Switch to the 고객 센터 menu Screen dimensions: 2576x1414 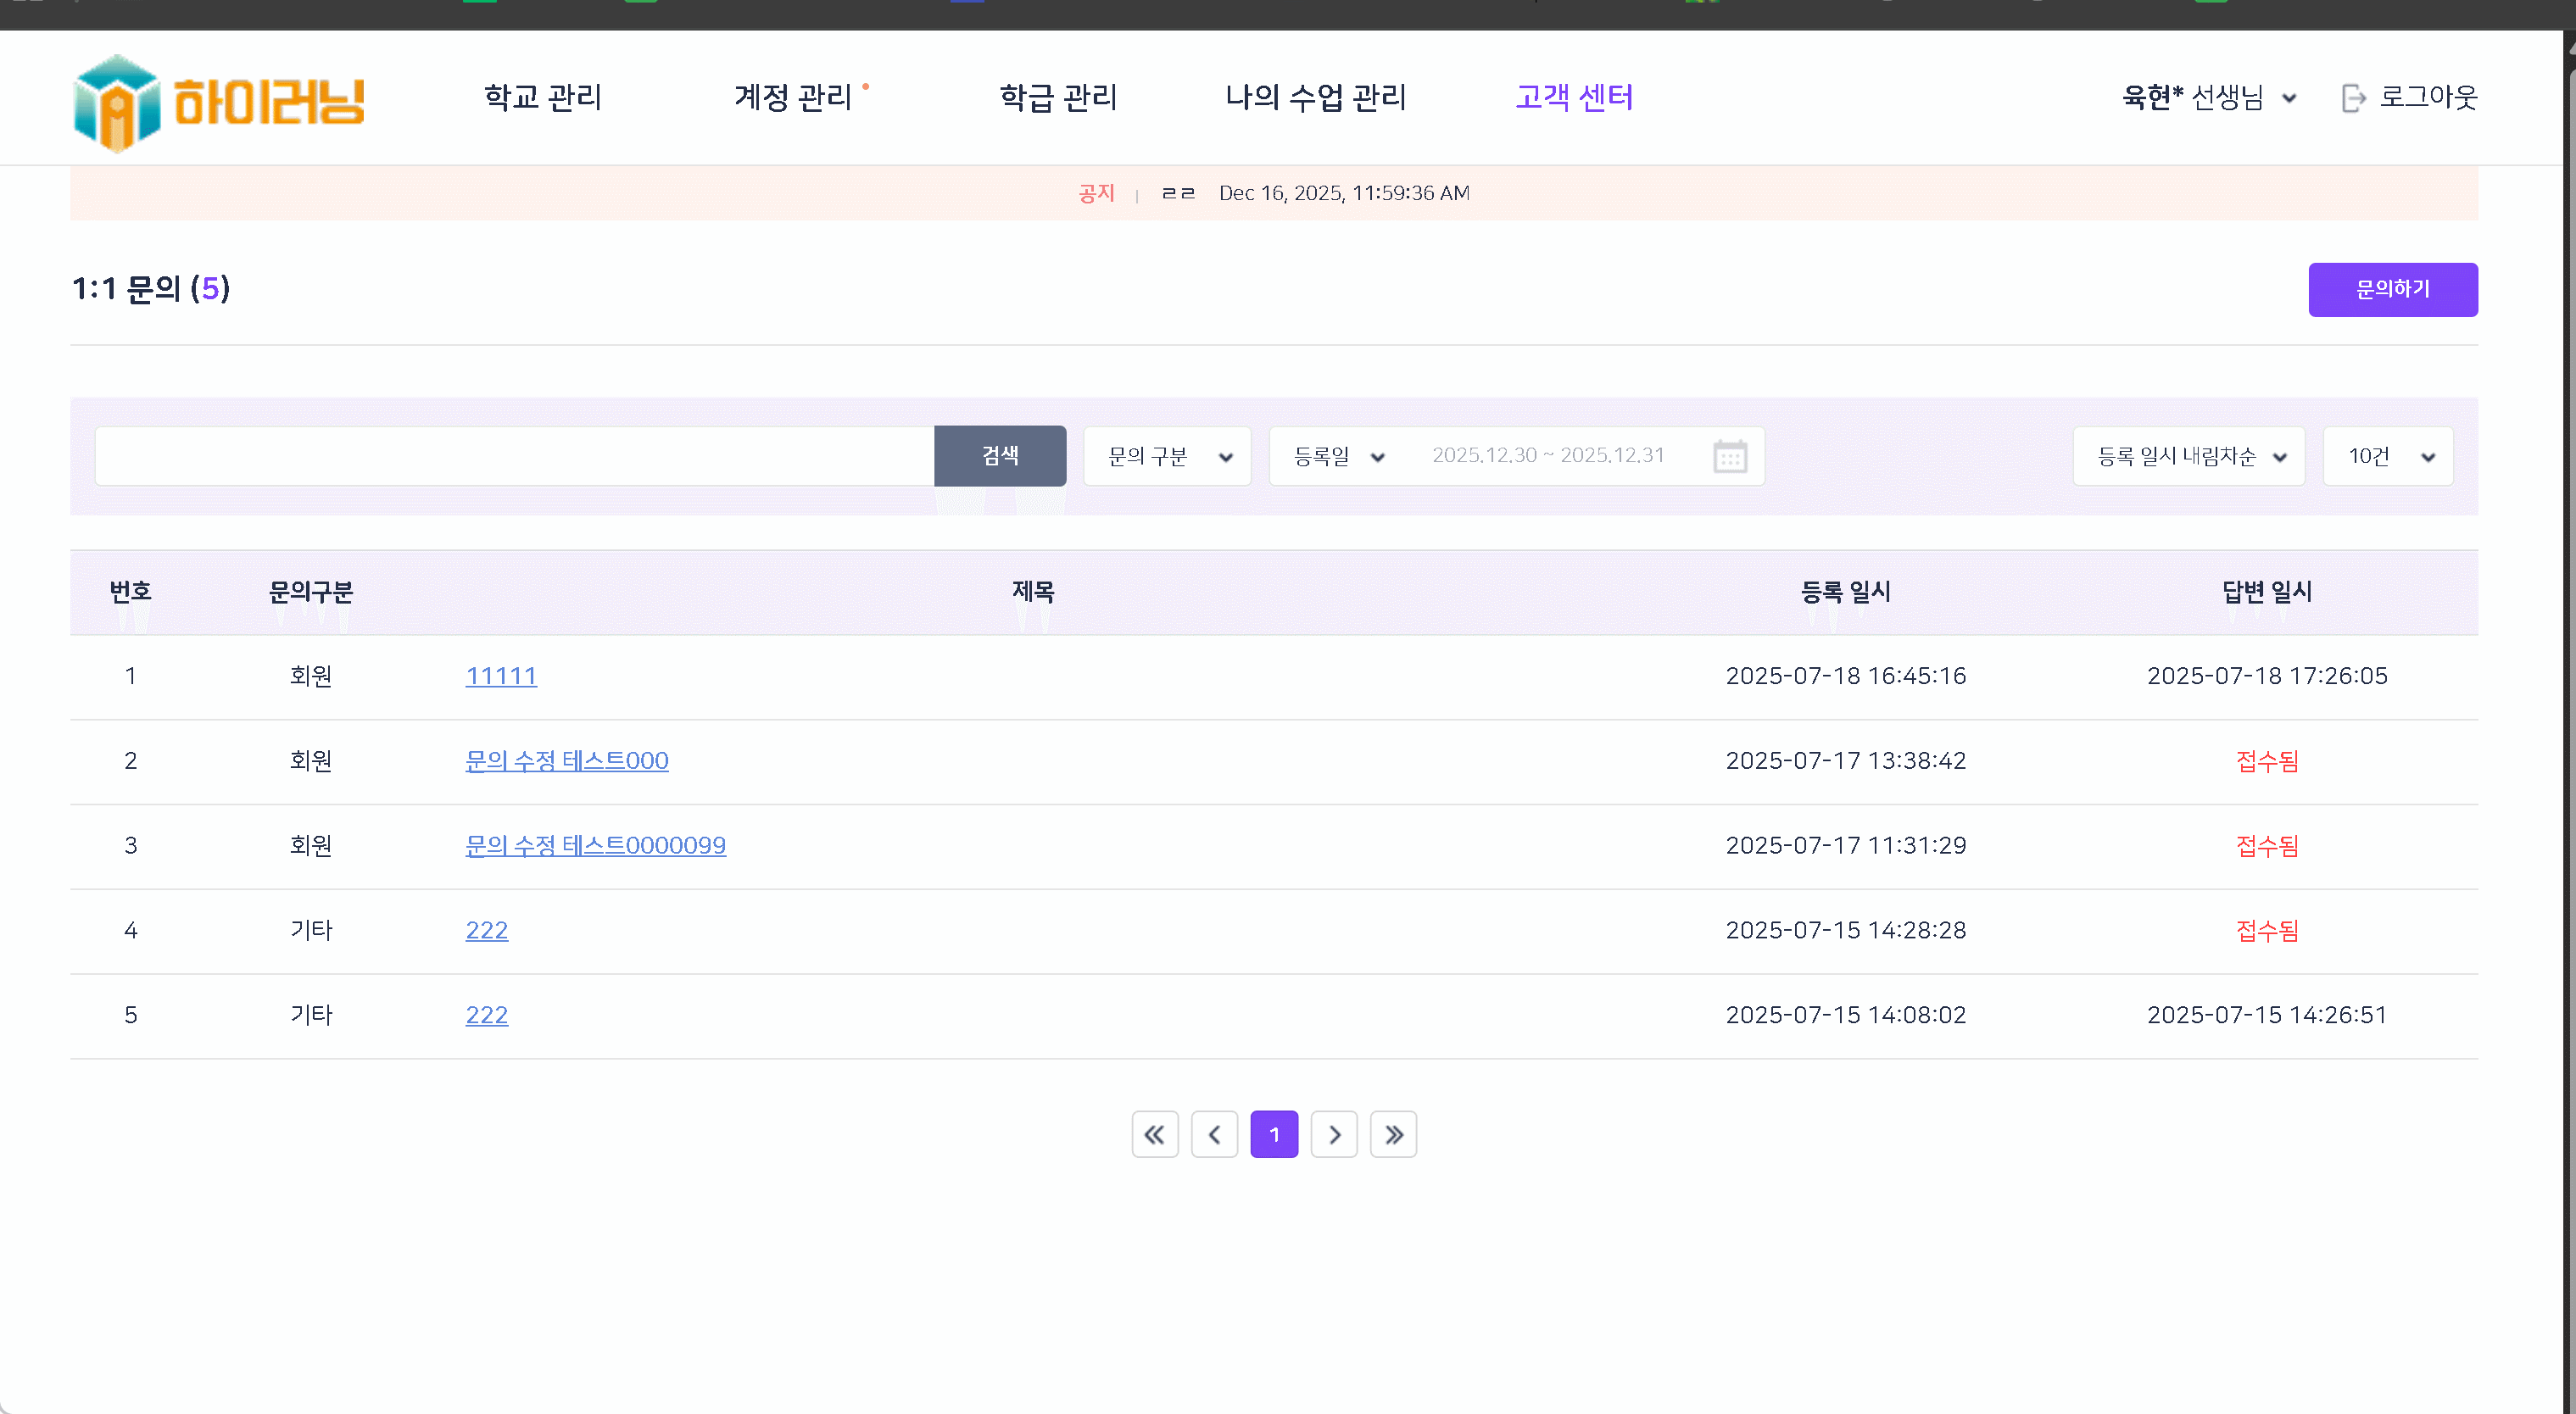coord(1574,97)
